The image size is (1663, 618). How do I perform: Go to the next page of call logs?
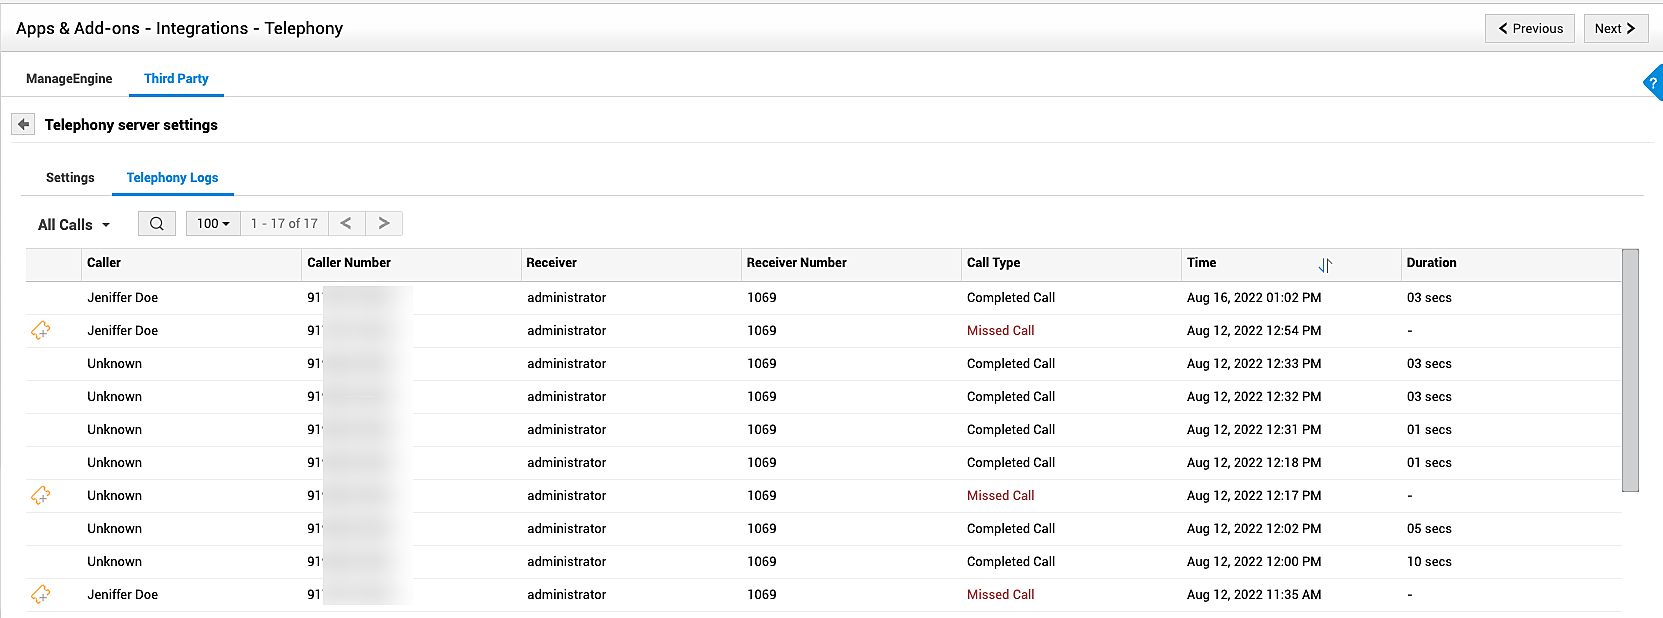click(384, 224)
